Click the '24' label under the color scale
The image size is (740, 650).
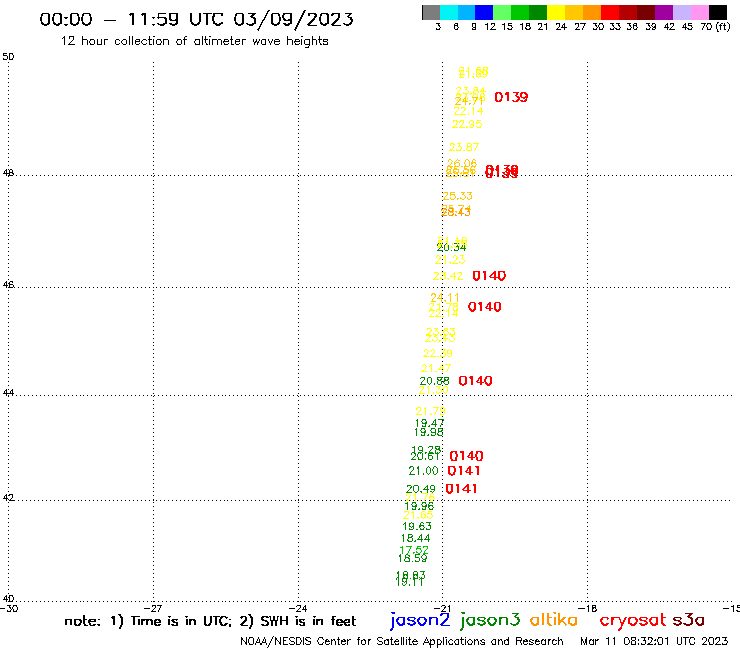point(561,27)
